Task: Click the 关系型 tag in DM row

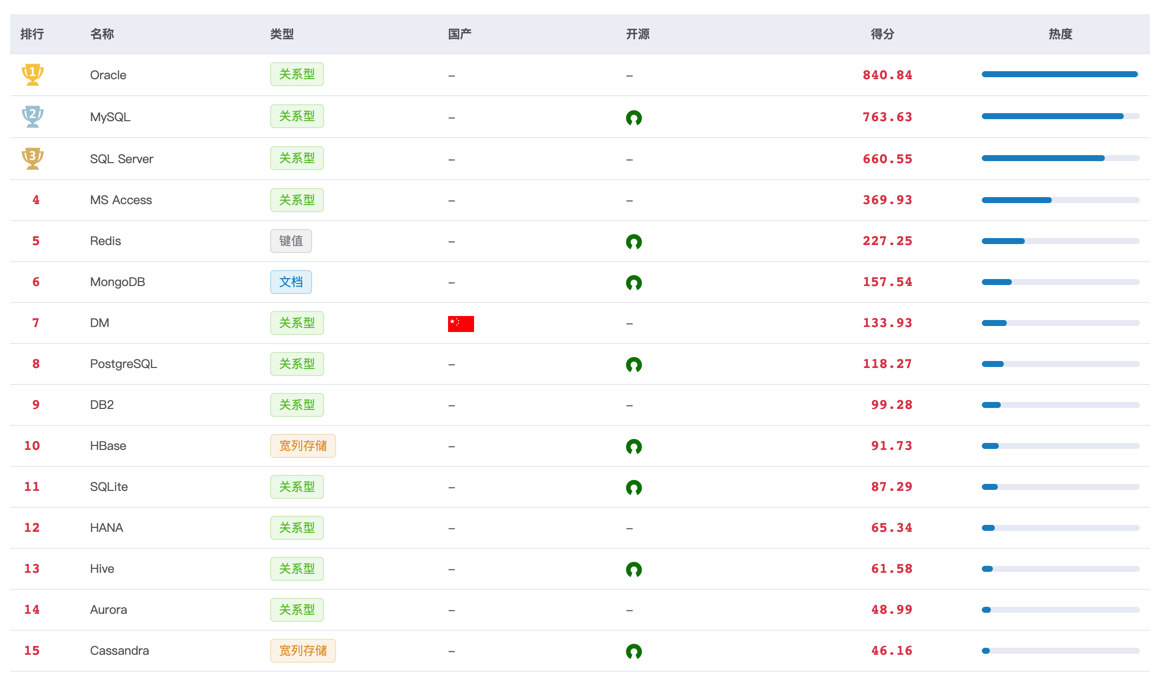Action: [296, 323]
